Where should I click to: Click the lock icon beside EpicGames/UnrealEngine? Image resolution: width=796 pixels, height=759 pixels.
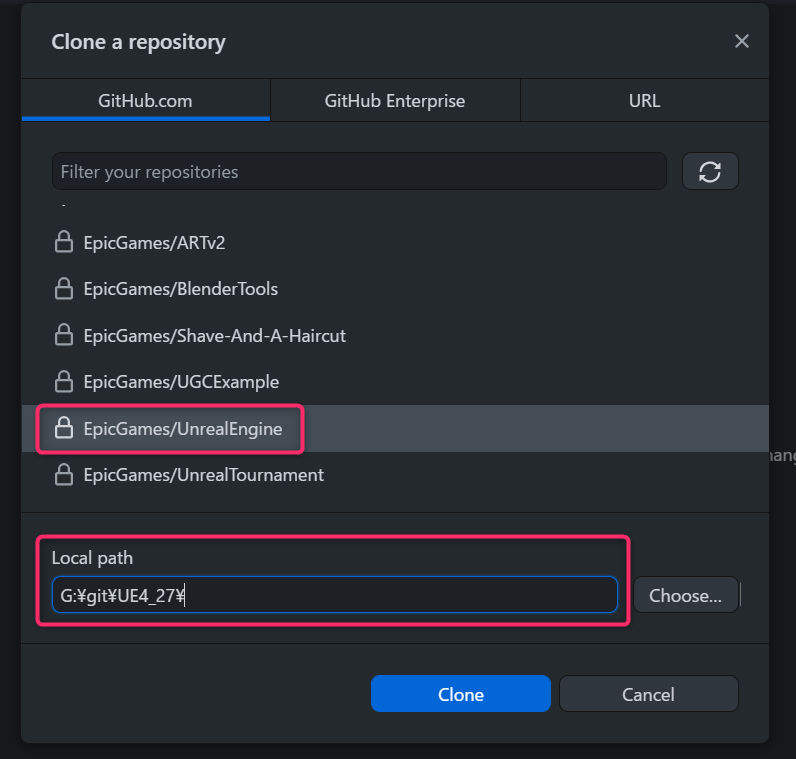point(64,428)
